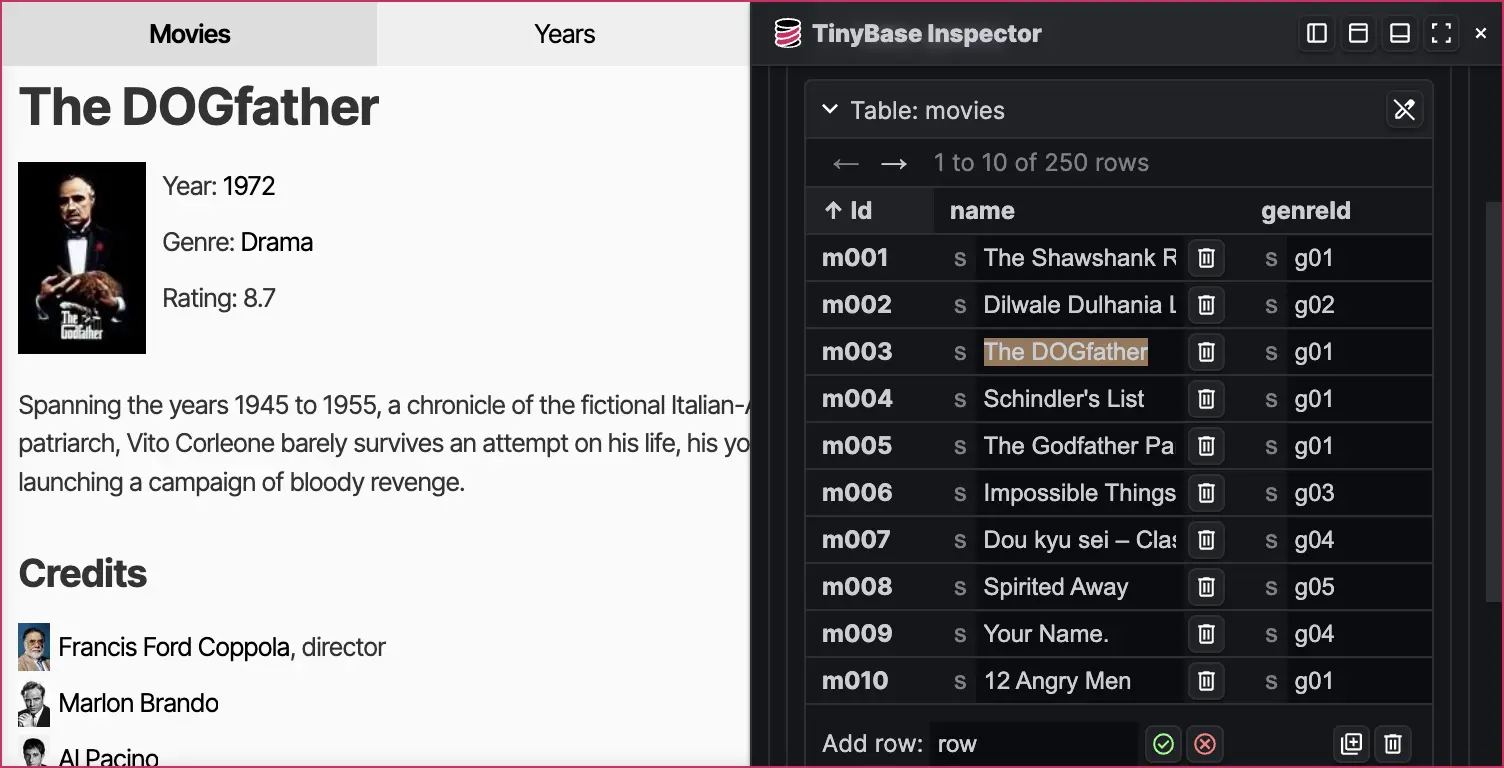Viewport: 1504px width, 768px height.
Task: Select the Movies tab
Action: click(189, 33)
